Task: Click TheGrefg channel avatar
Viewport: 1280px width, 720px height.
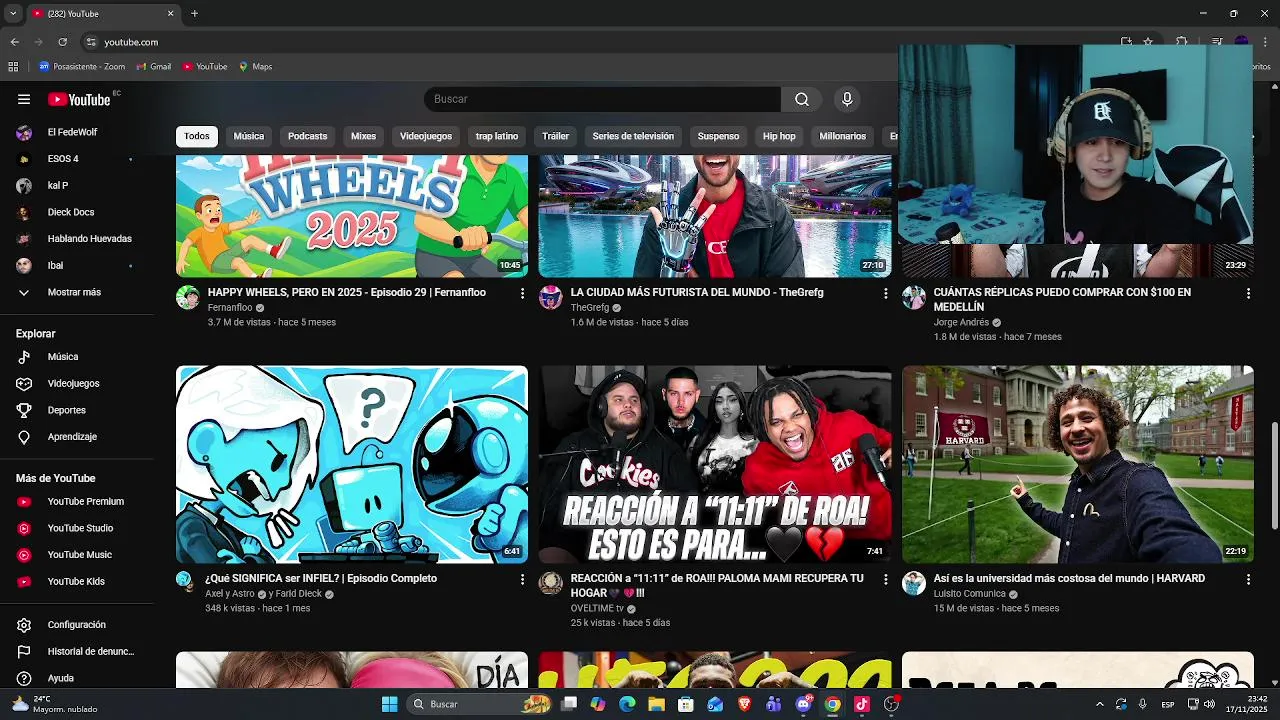Action: 551,297
